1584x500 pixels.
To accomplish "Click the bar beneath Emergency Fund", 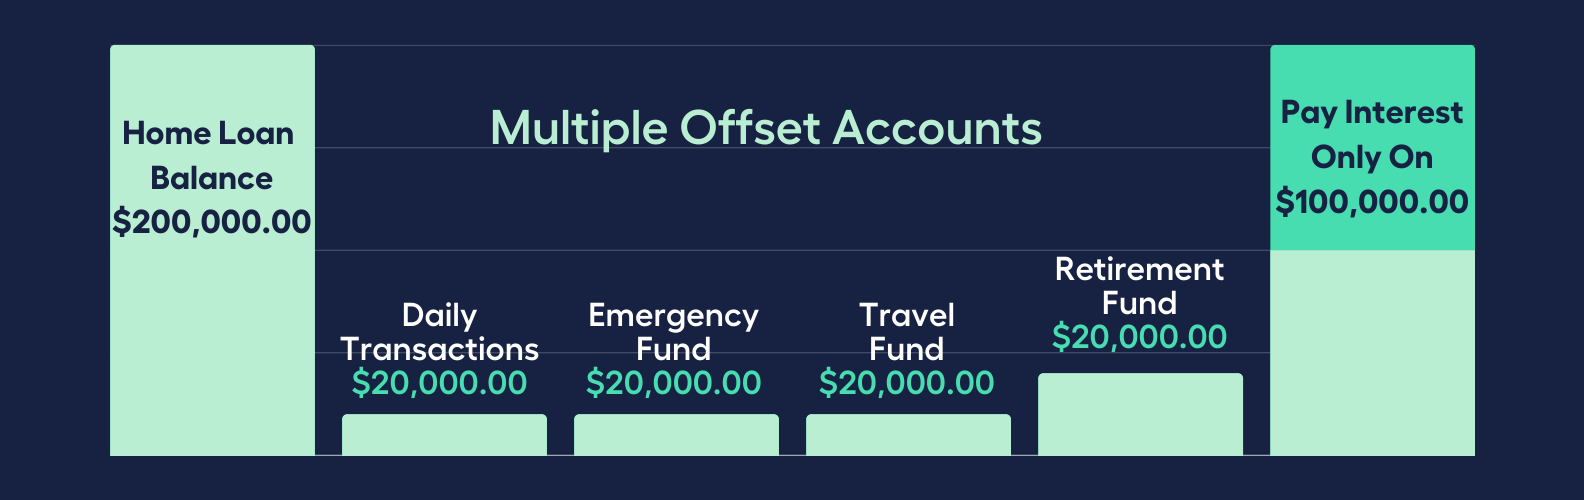I will (x=676, y=435).
